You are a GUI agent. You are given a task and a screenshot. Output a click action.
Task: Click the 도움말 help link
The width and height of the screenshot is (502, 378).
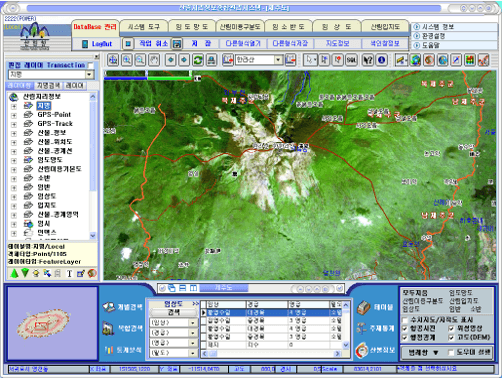click(x=431, y=45)
